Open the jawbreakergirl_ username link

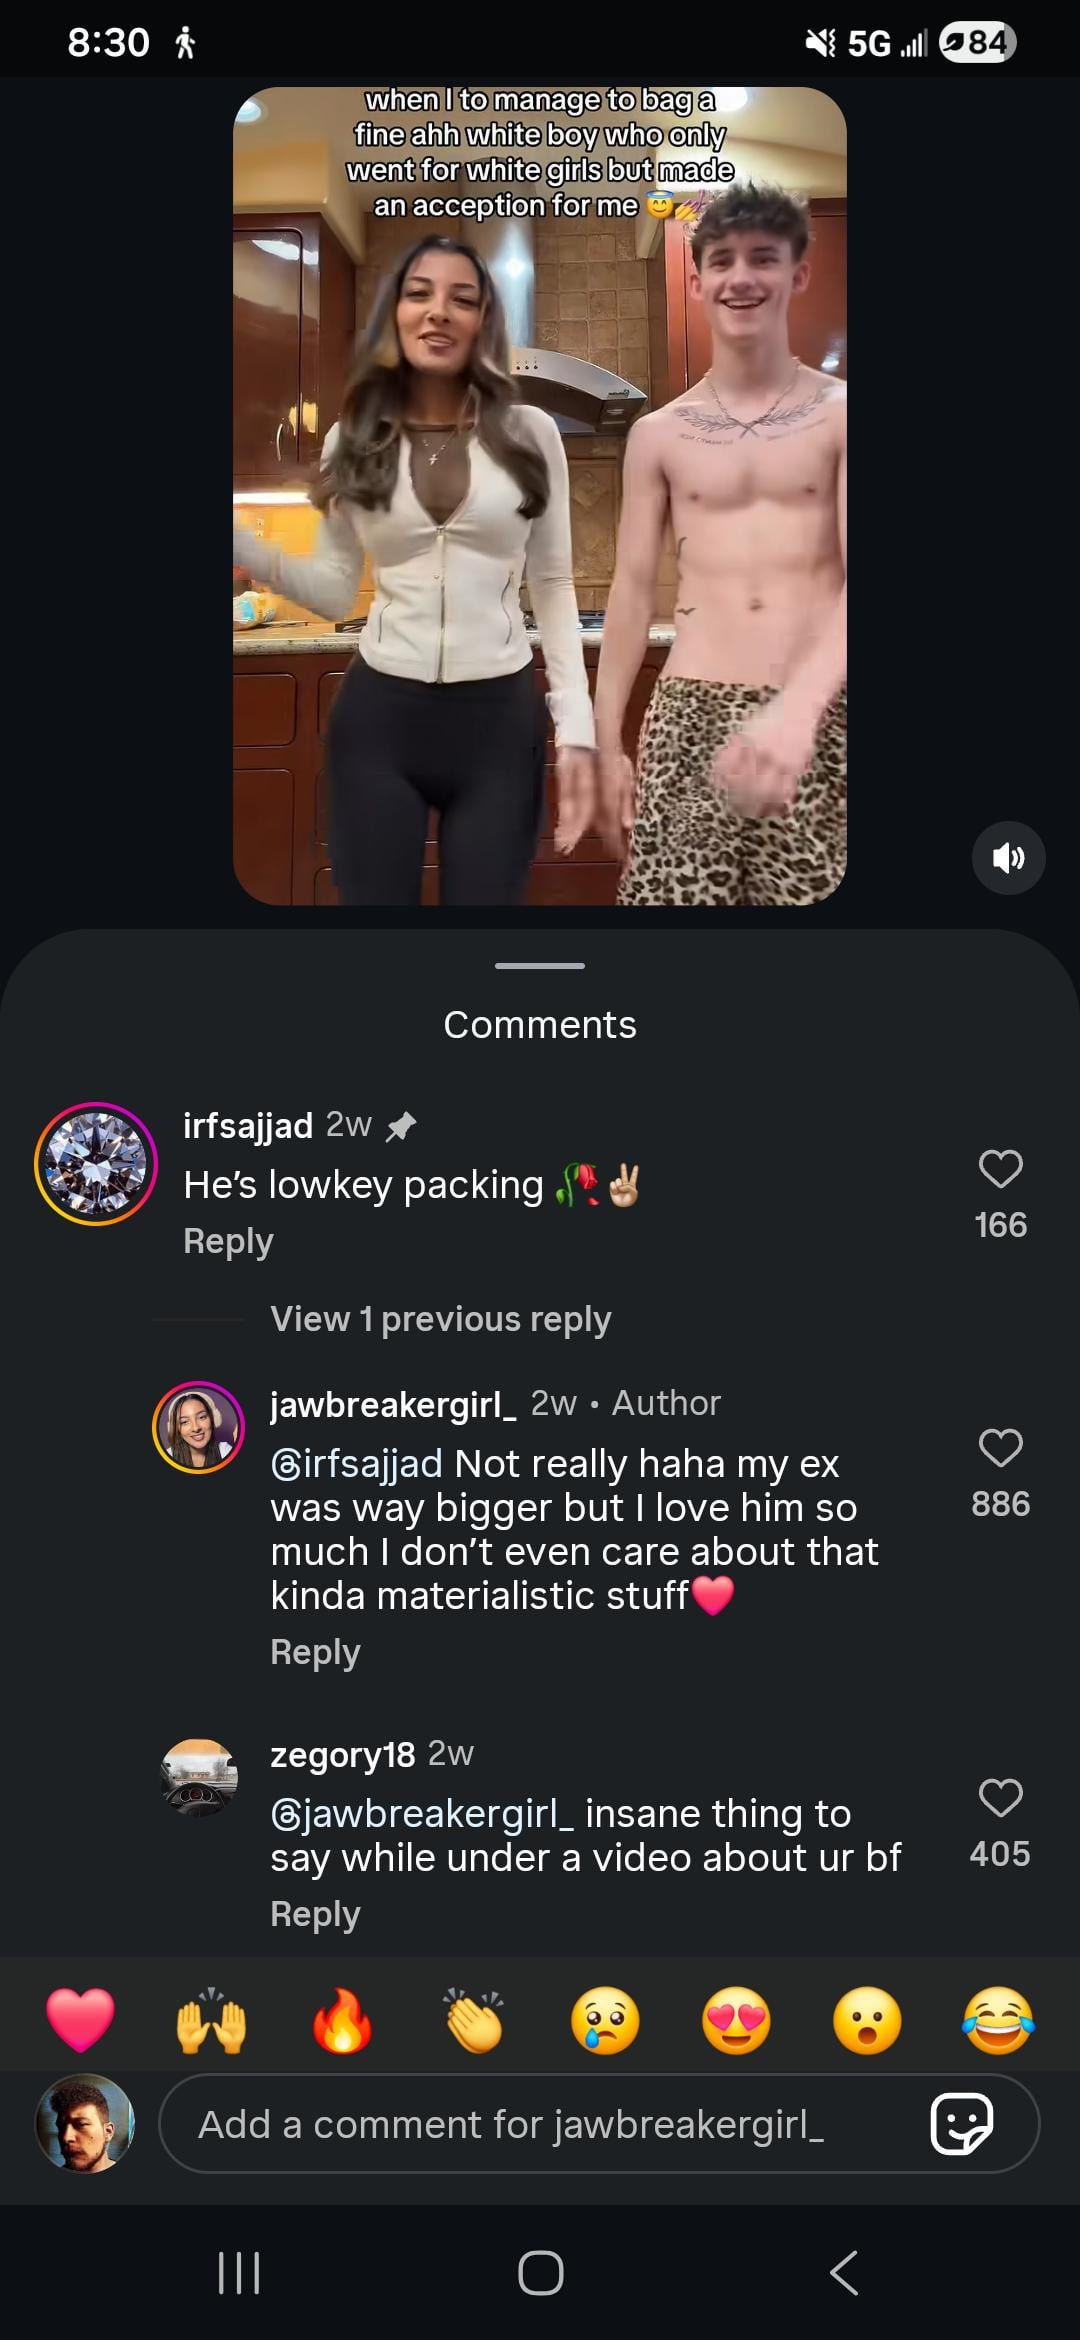click(x=393, y=1404)
